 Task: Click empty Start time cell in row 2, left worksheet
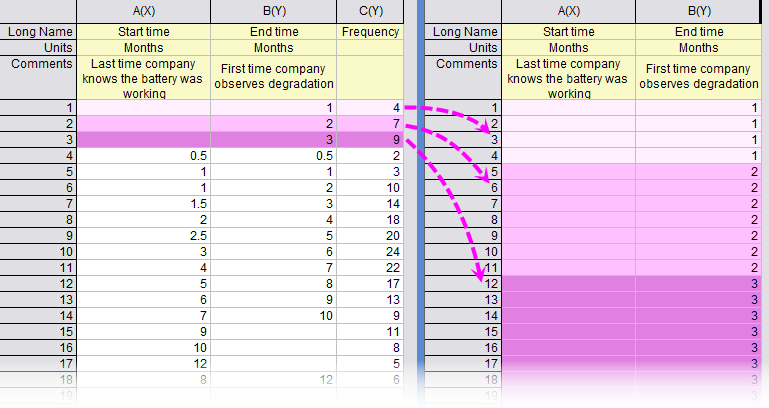point(143,124)
